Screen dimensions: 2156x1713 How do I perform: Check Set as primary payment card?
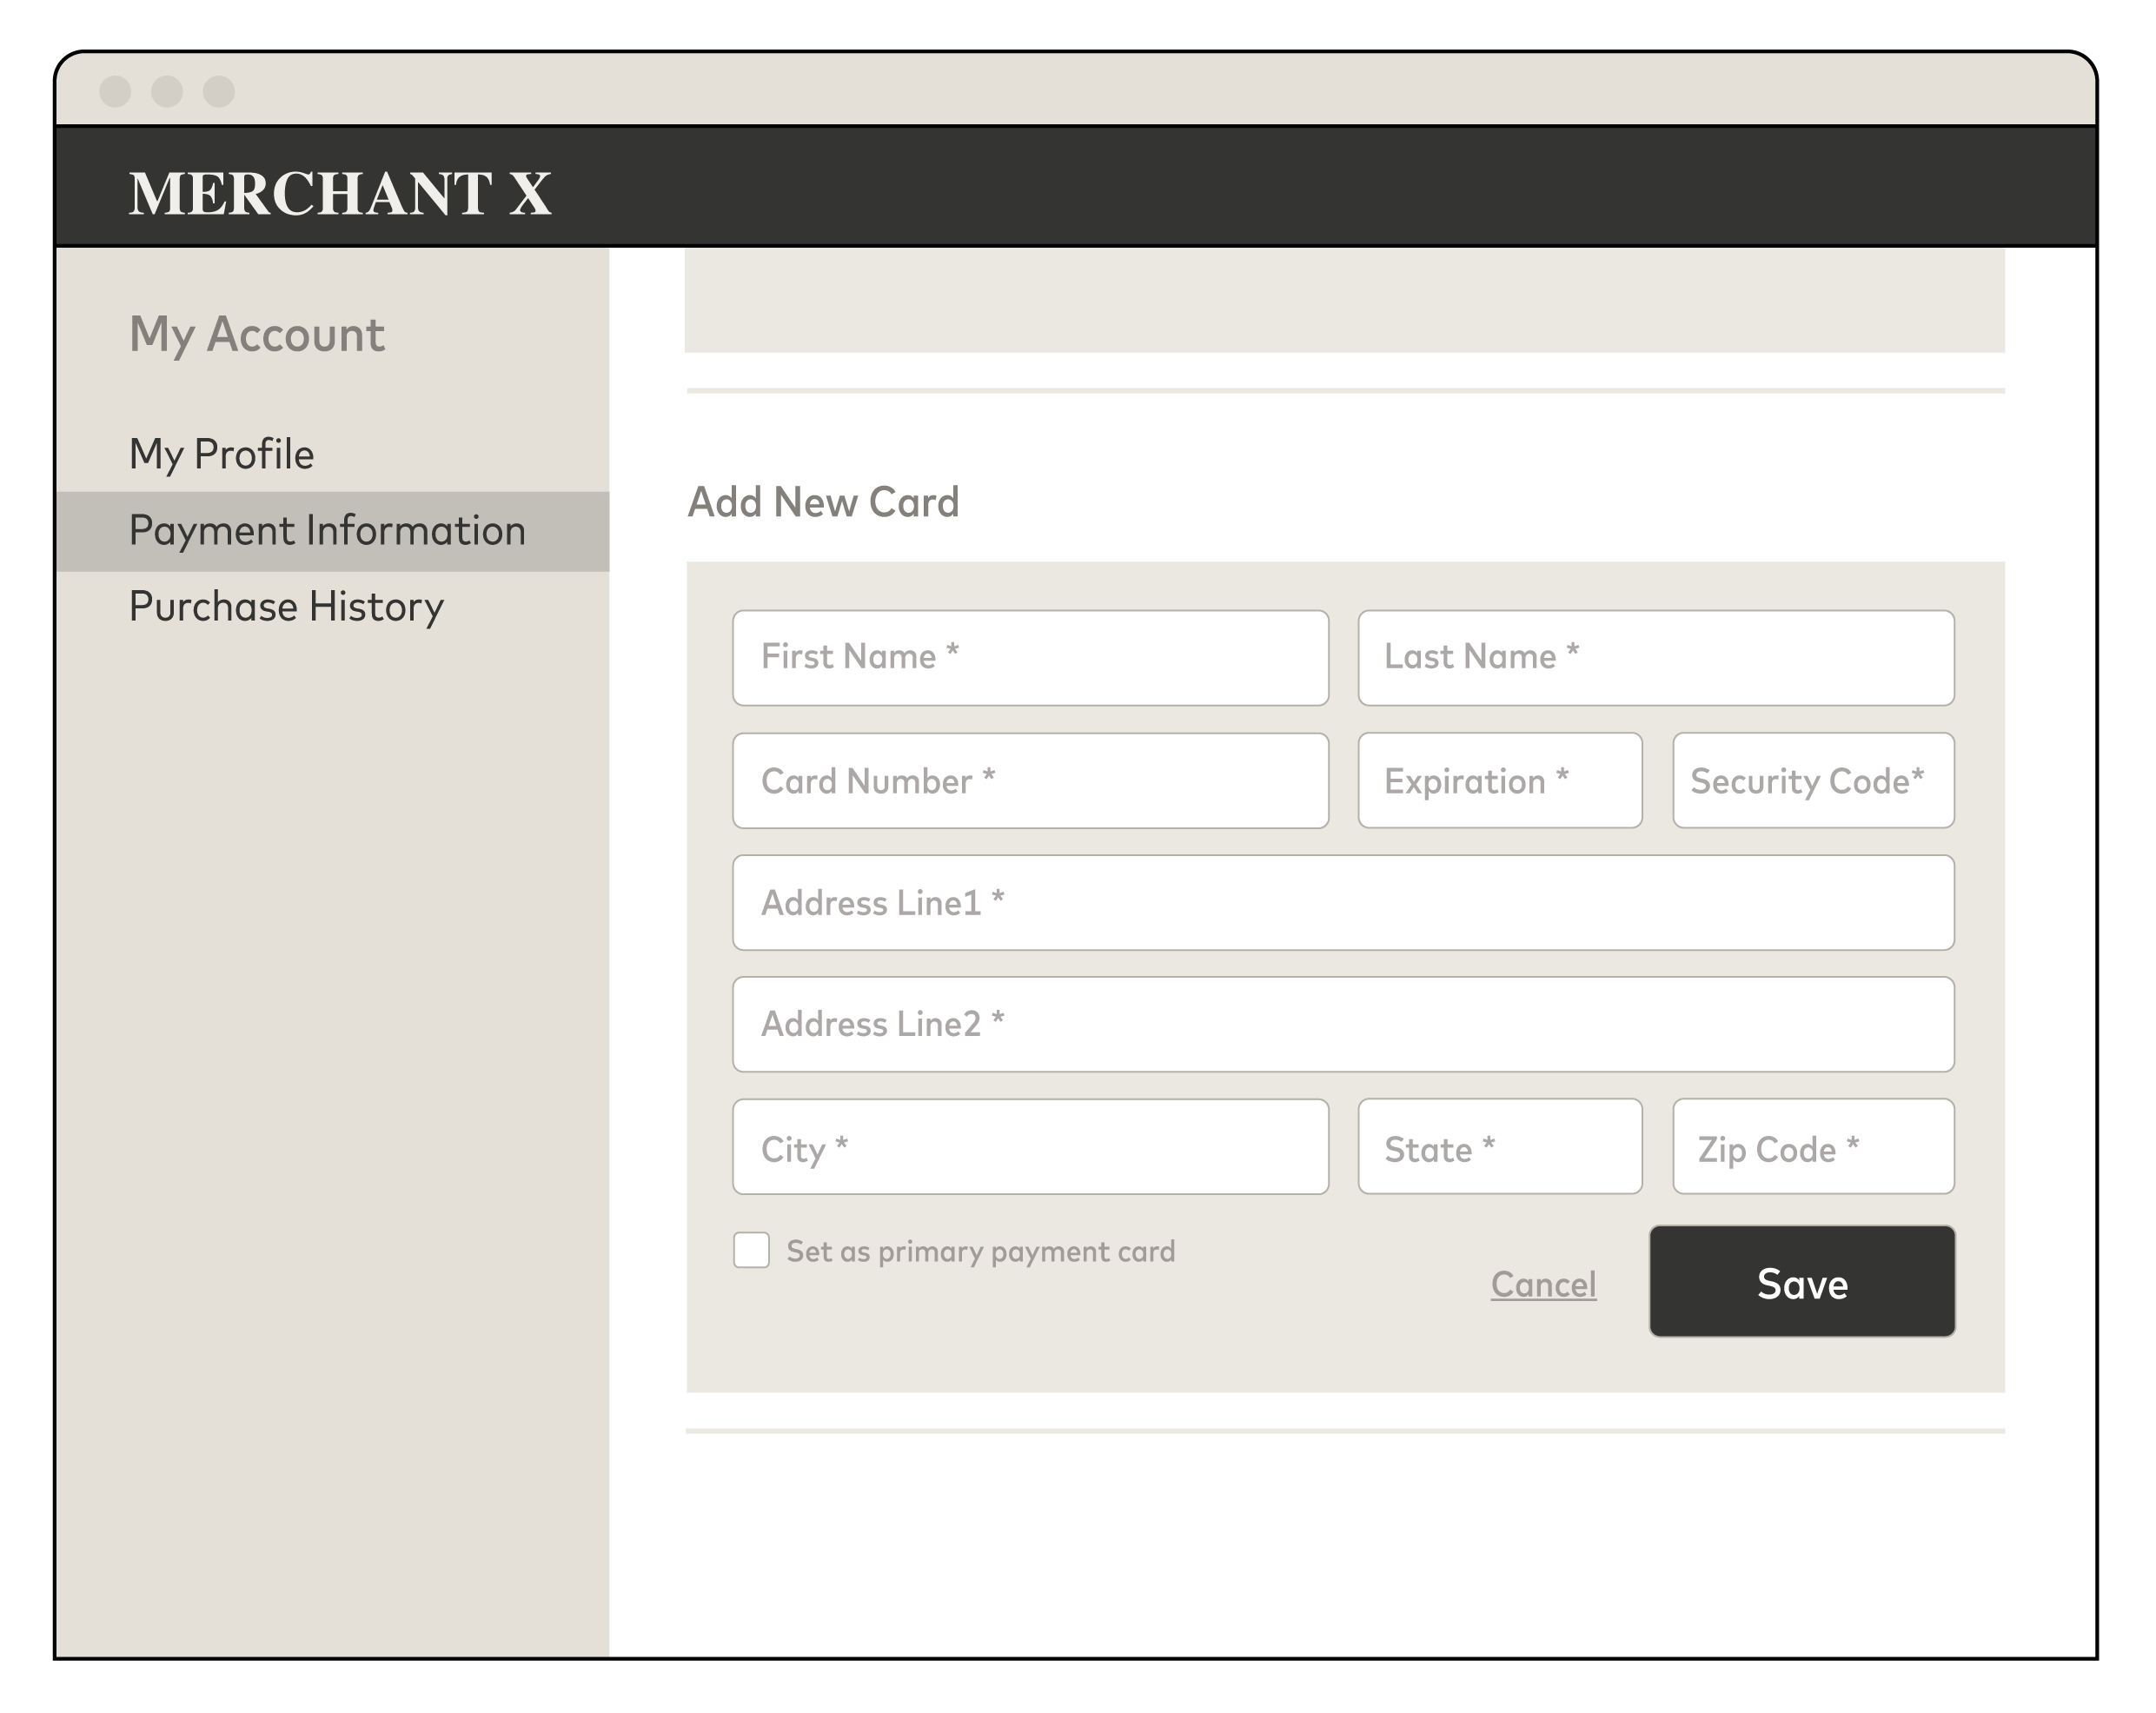tap(751, 1250)
